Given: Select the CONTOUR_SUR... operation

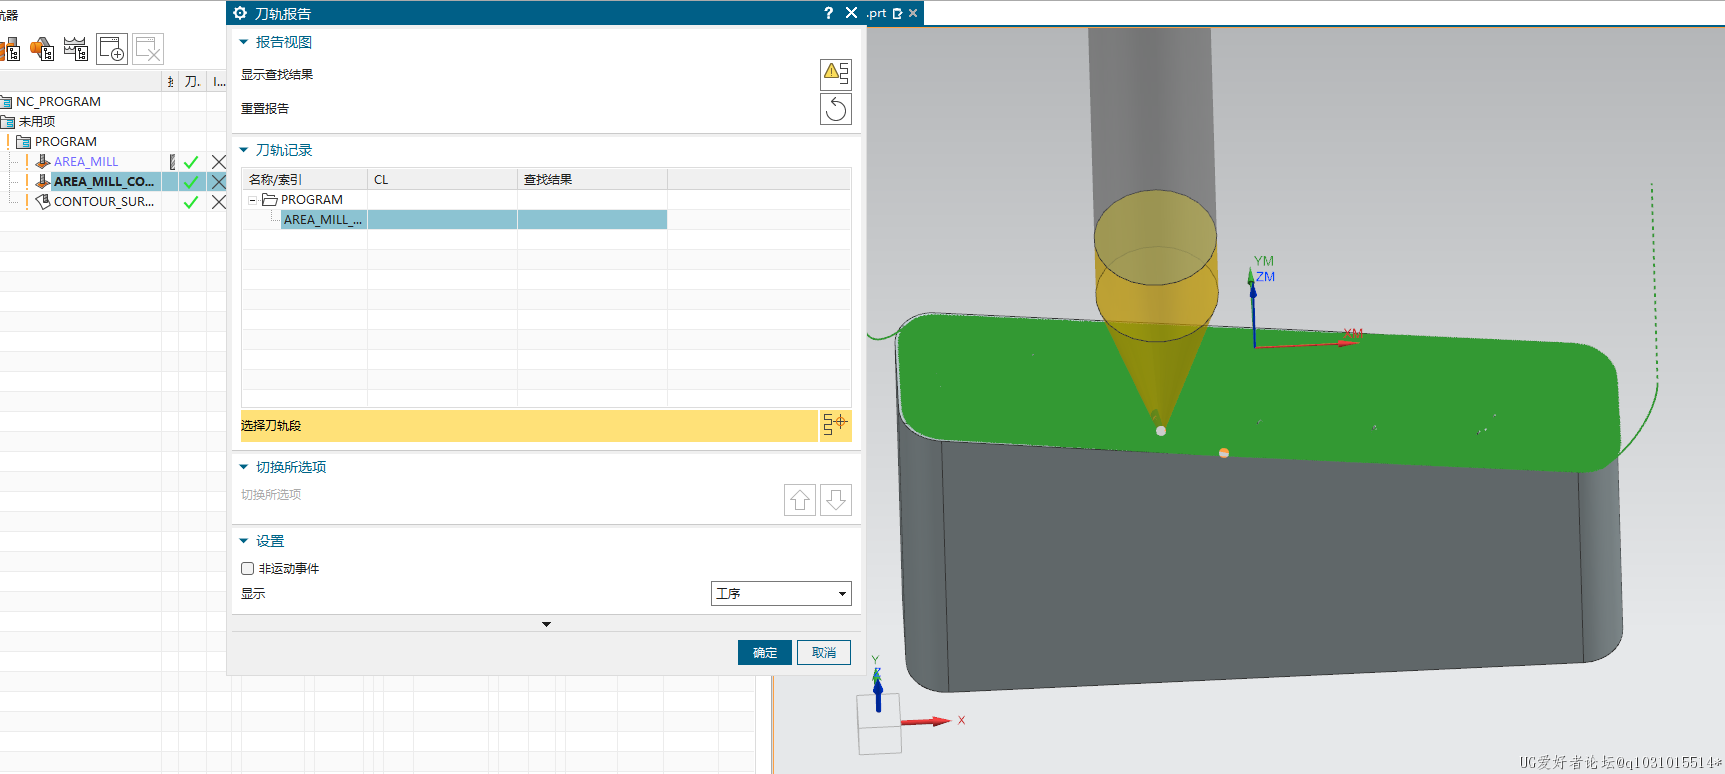Looking at the screenshot, I should coord(104,201).
